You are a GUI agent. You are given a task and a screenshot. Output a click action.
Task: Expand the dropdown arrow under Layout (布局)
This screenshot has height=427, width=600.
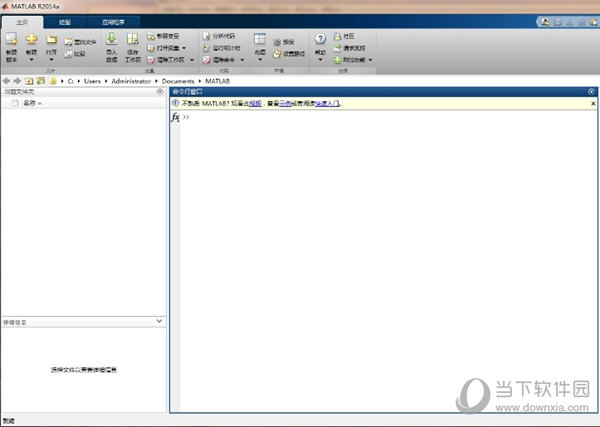click(260, 60)
